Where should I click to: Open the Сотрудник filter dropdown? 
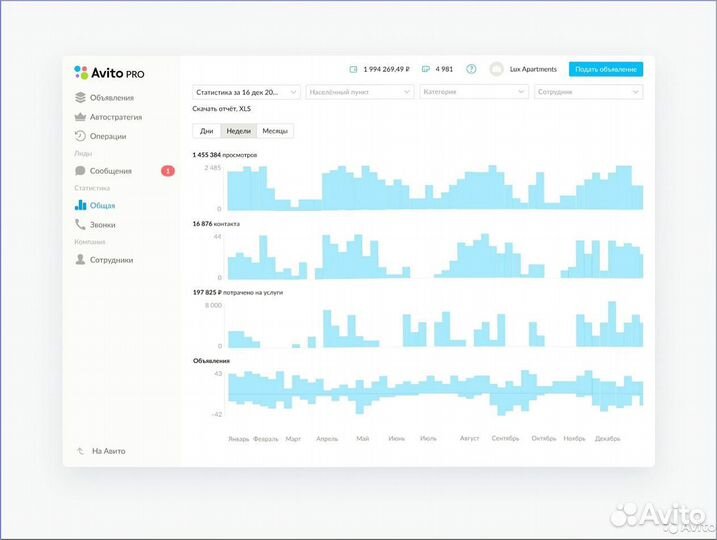point(587,91)
